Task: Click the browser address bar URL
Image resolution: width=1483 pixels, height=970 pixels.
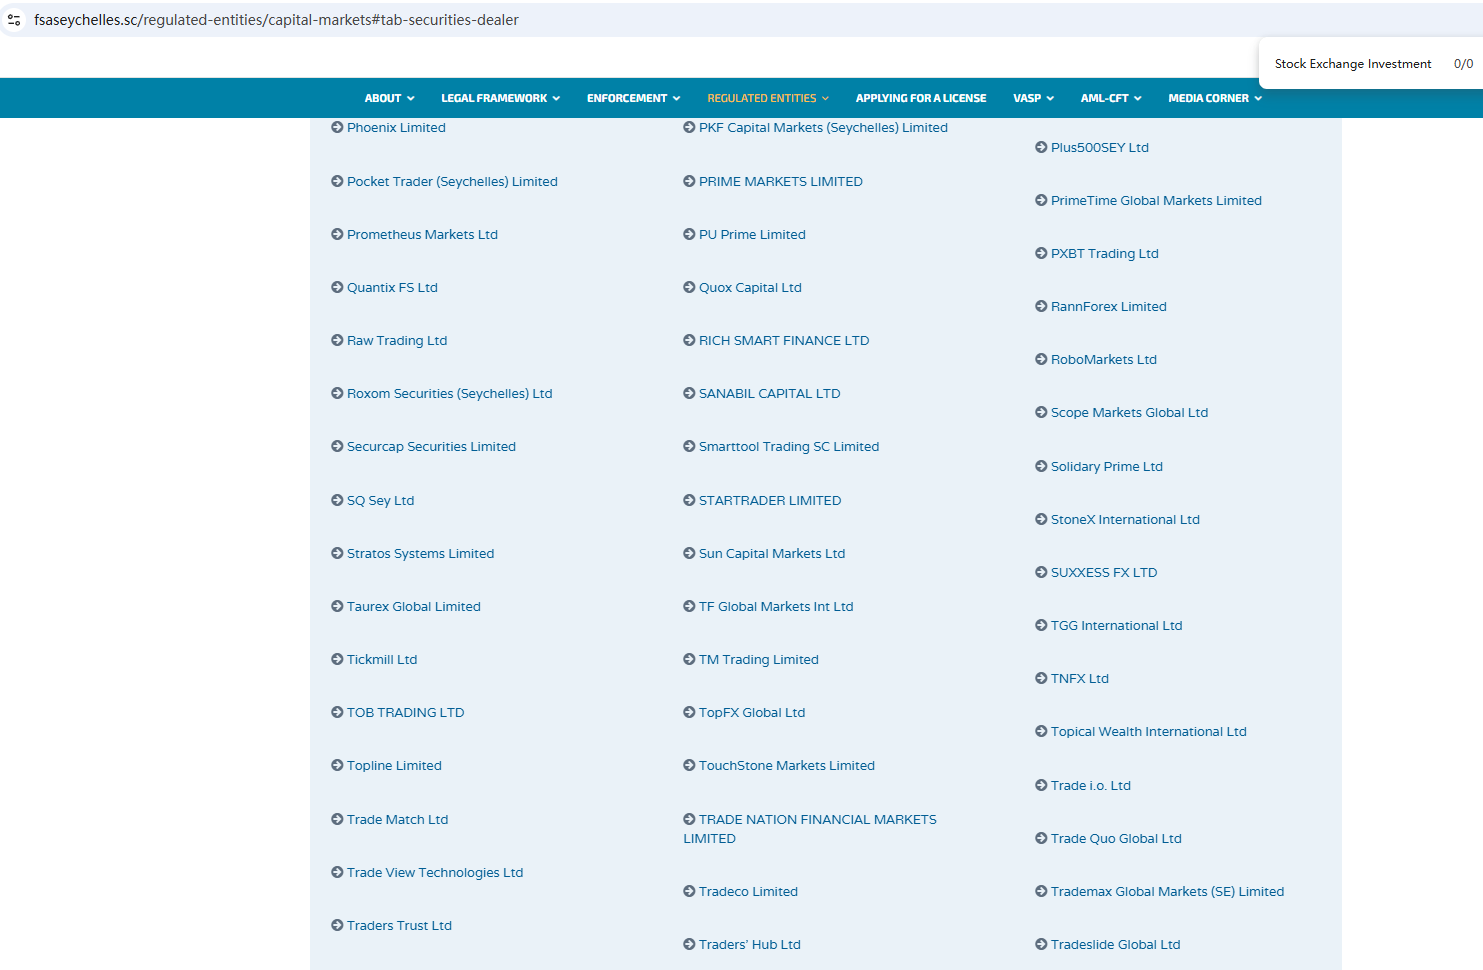Action: 276,20
